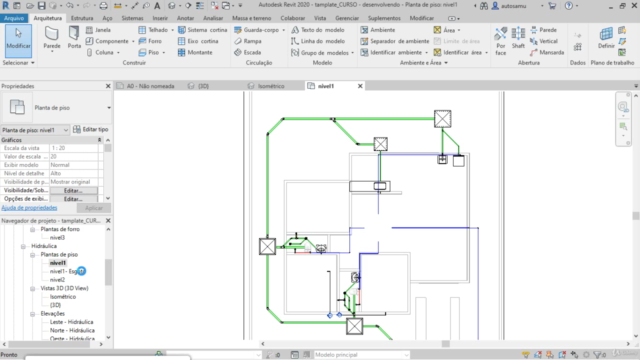This screenshot has height=360, width=640.
Task: Select the Por face opening tool
Action: coord(501,41)
